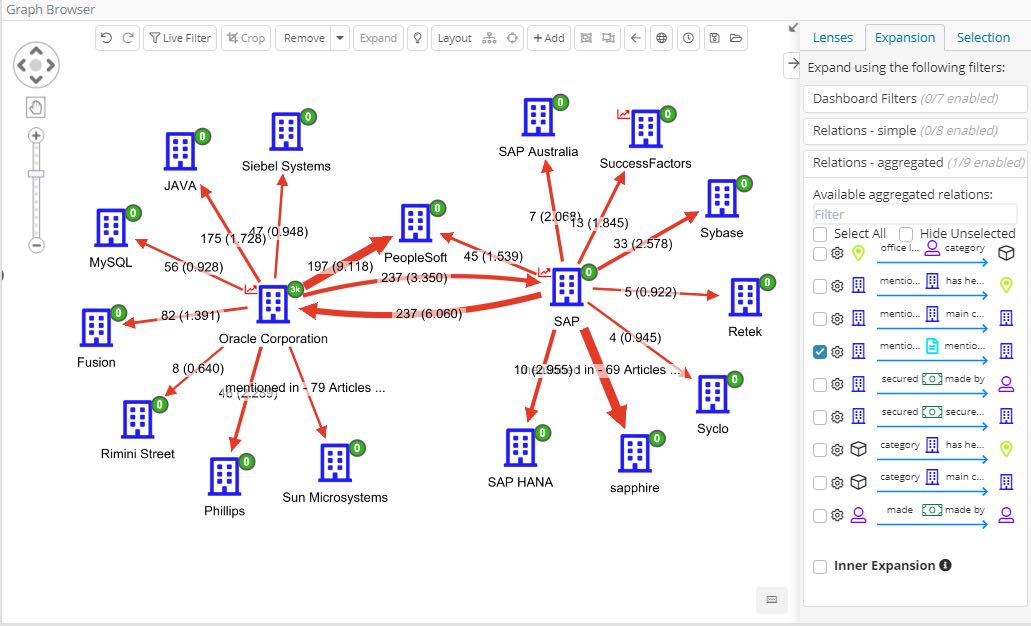1031x626 pixels.
Task: Select the Expansion tab
Action: point(905,37)
